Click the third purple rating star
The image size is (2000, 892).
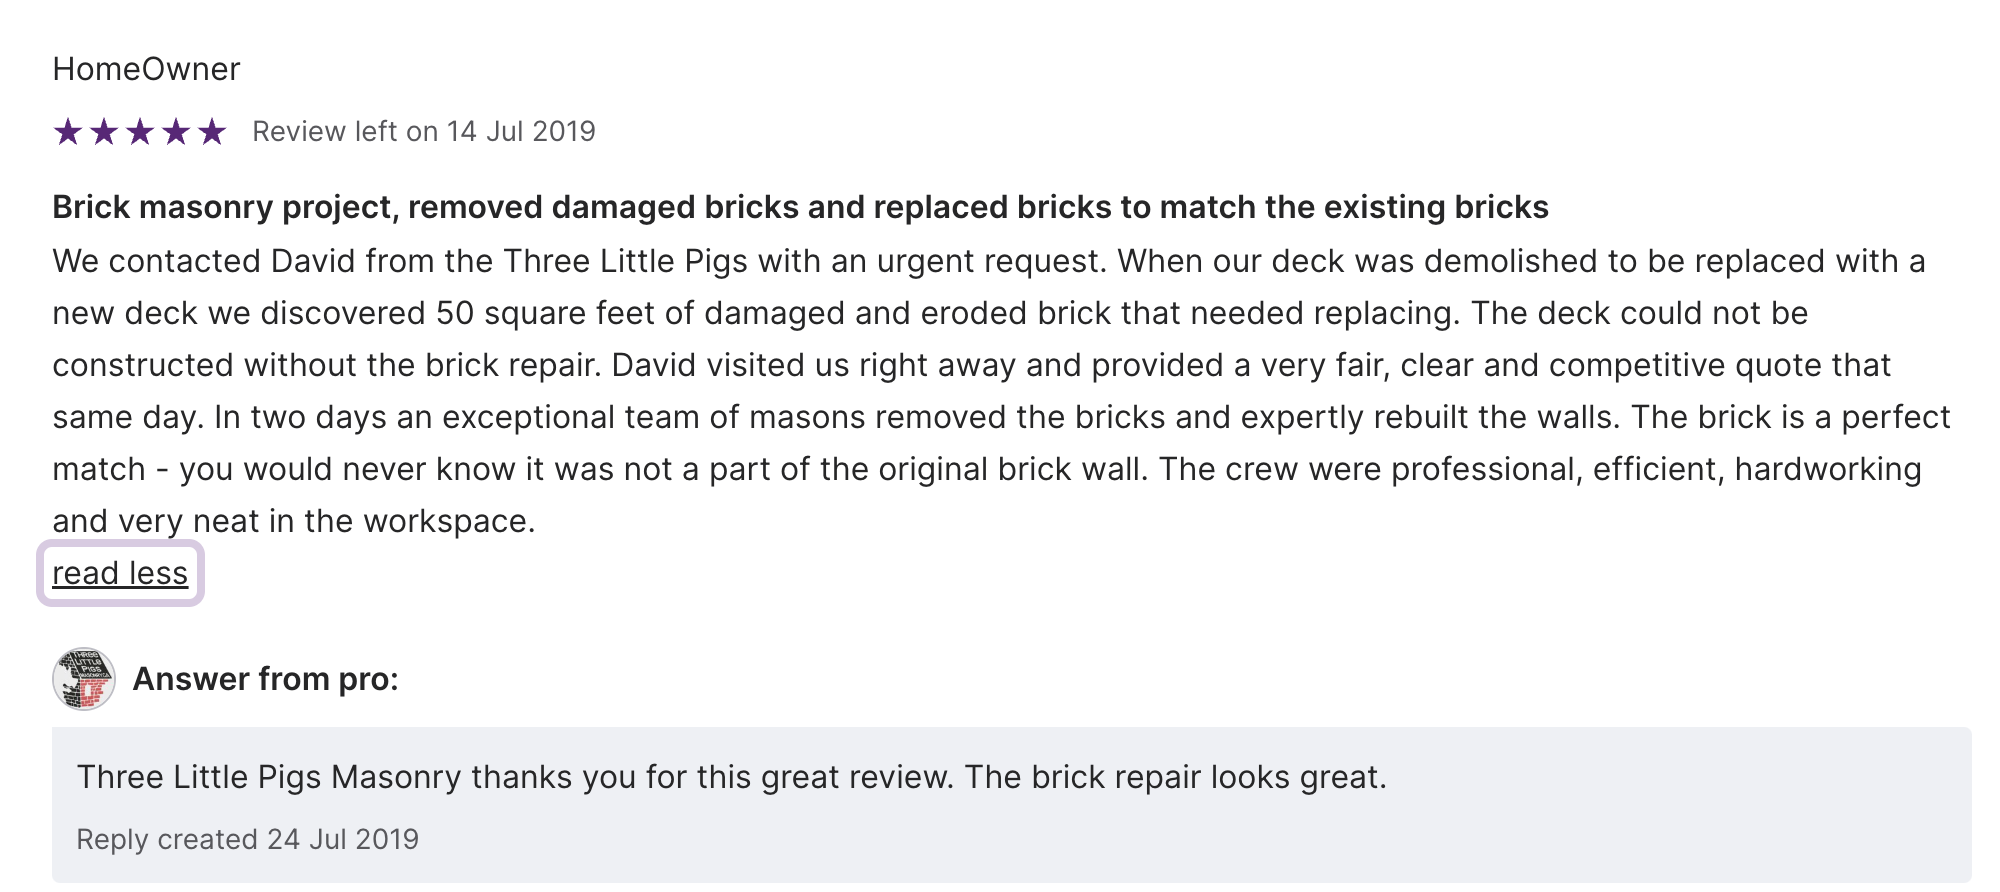[140, 131]
